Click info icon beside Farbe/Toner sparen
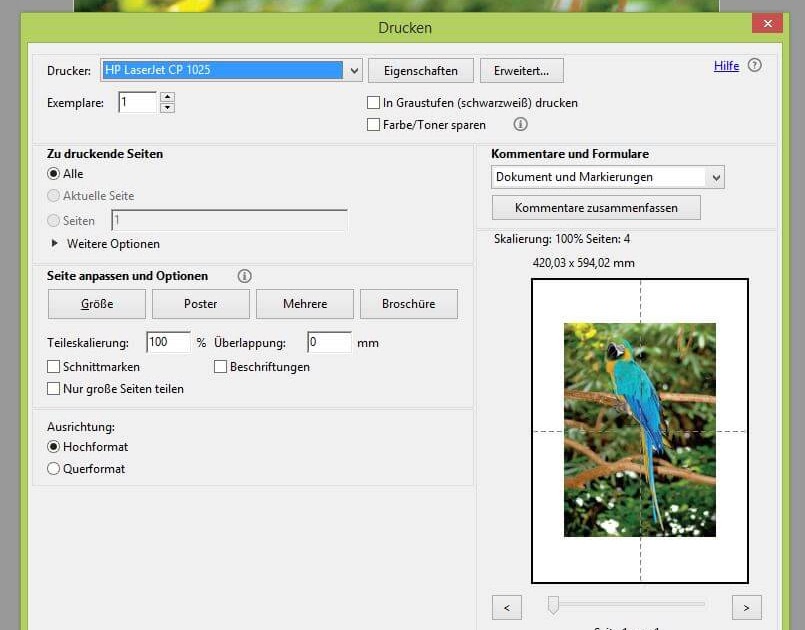 point(520,124)
